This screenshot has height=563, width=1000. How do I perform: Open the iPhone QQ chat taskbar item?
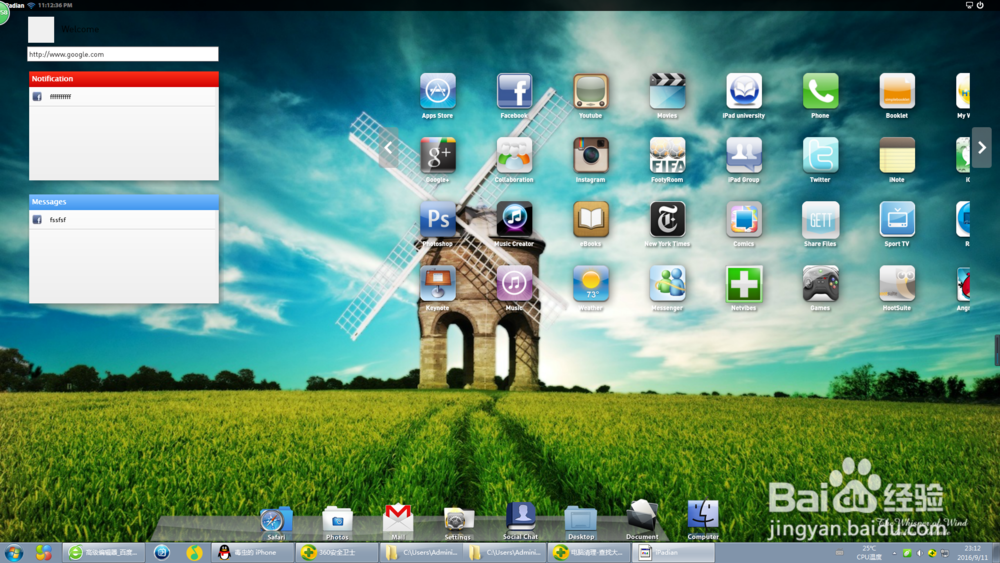pyautogui.click(x=253, y=553)
